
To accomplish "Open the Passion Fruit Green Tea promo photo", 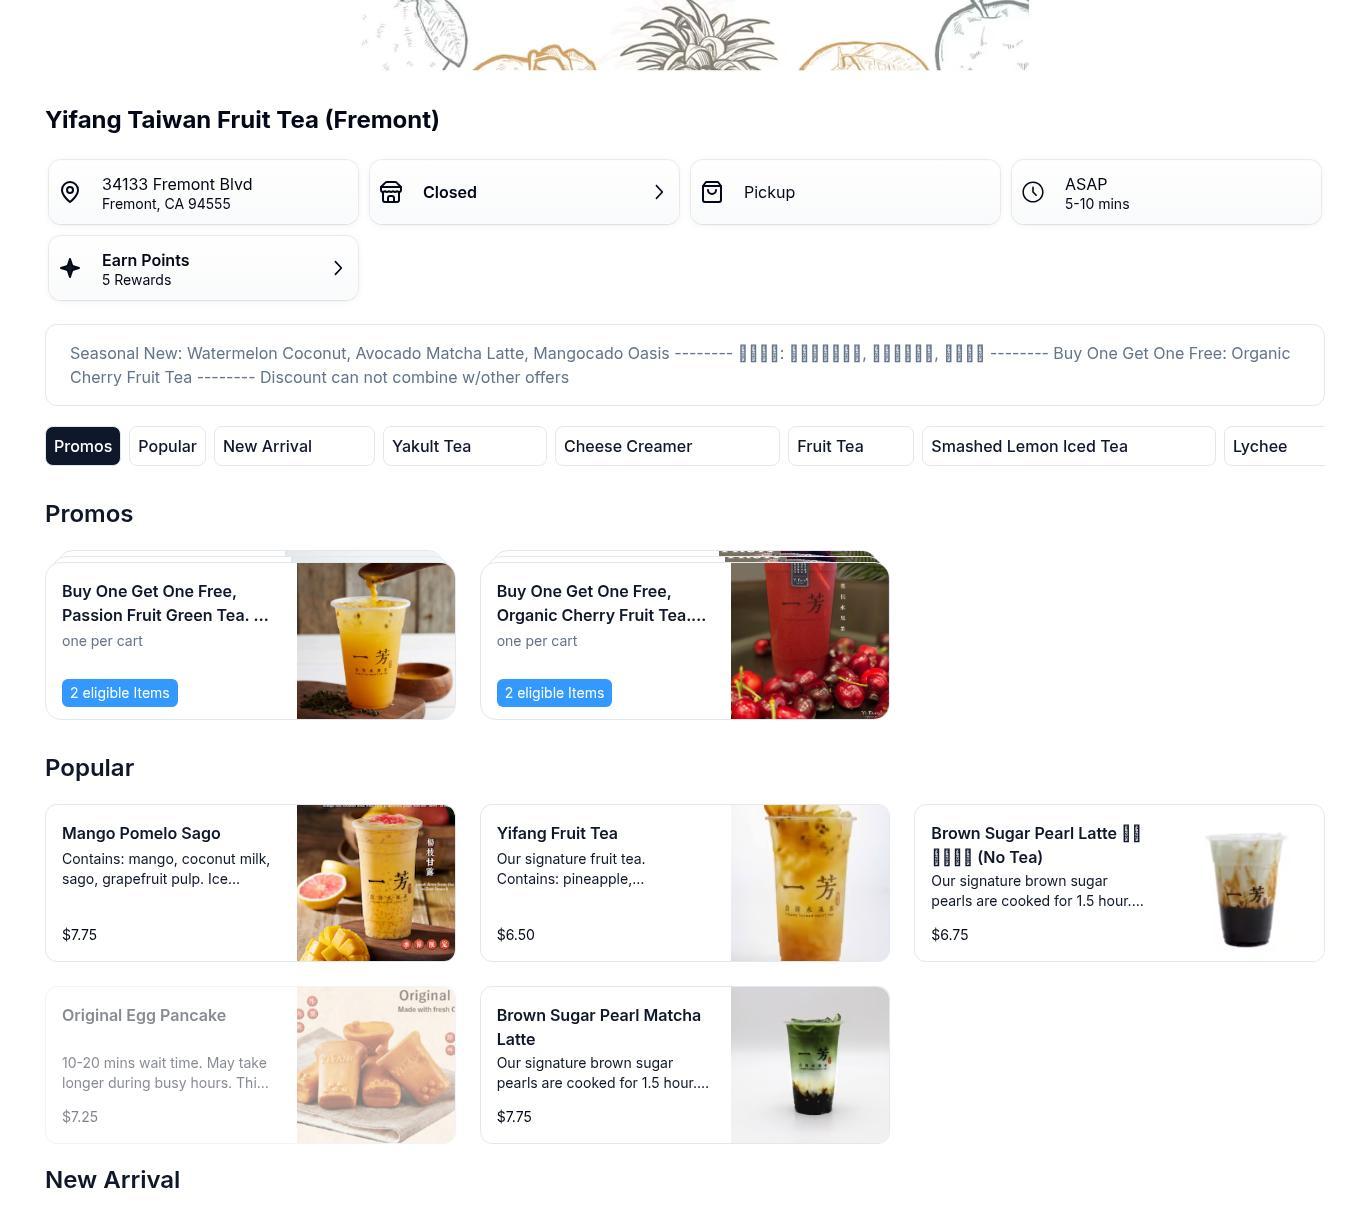I will click(376, 641).
